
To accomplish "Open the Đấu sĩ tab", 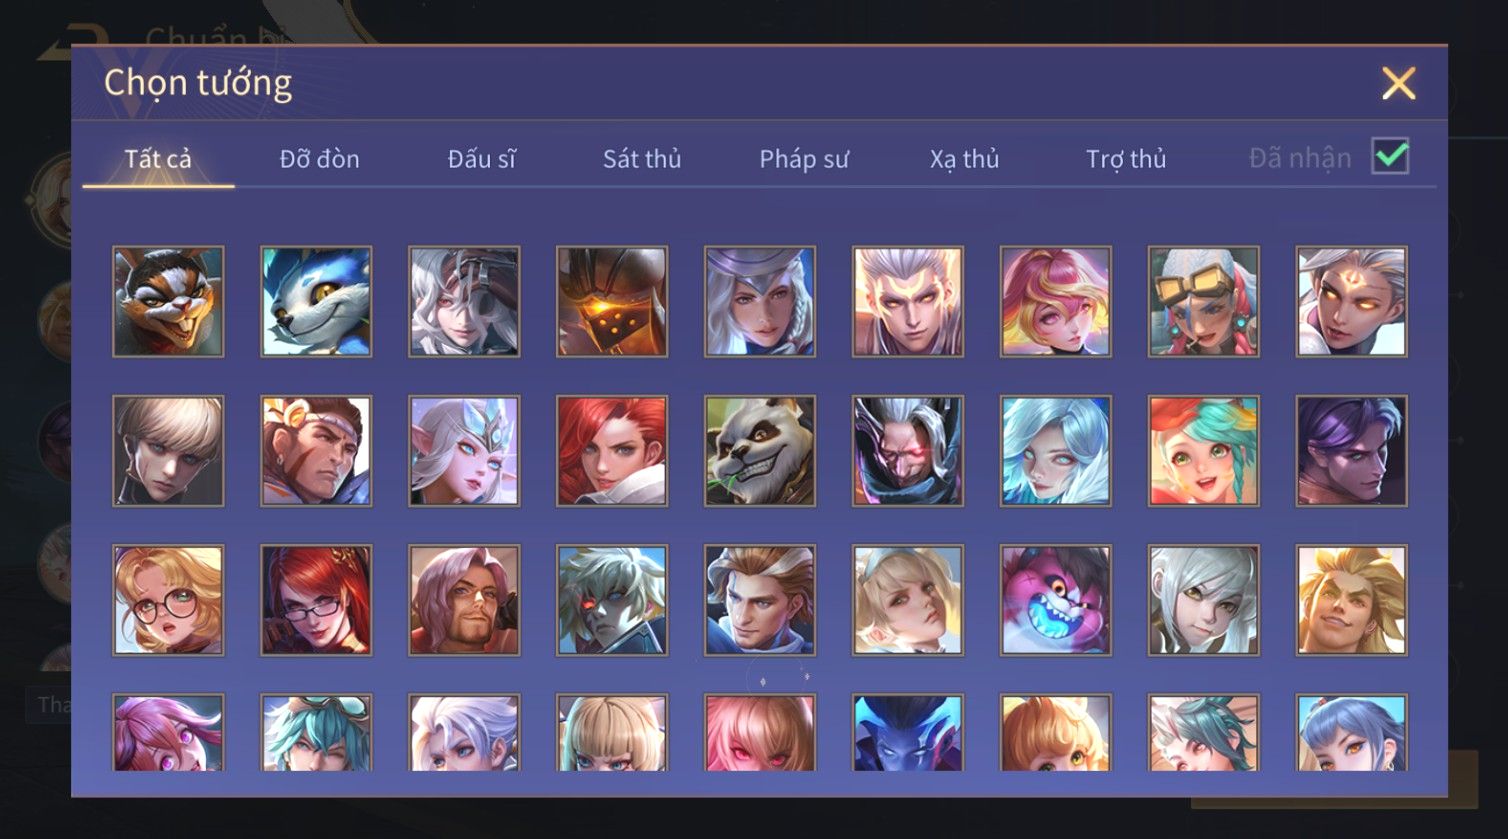I will click(481, 159).
